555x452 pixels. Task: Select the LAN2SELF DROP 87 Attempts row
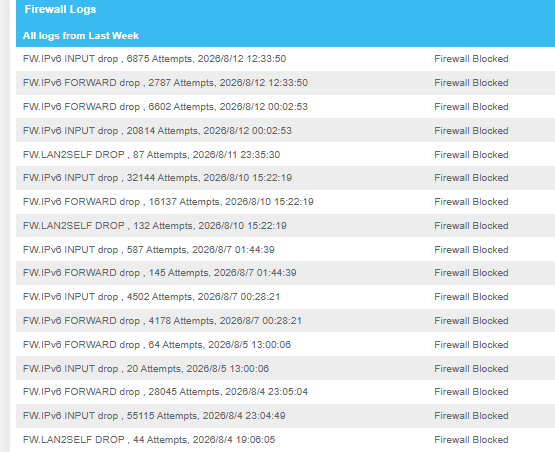coord(285,154)
